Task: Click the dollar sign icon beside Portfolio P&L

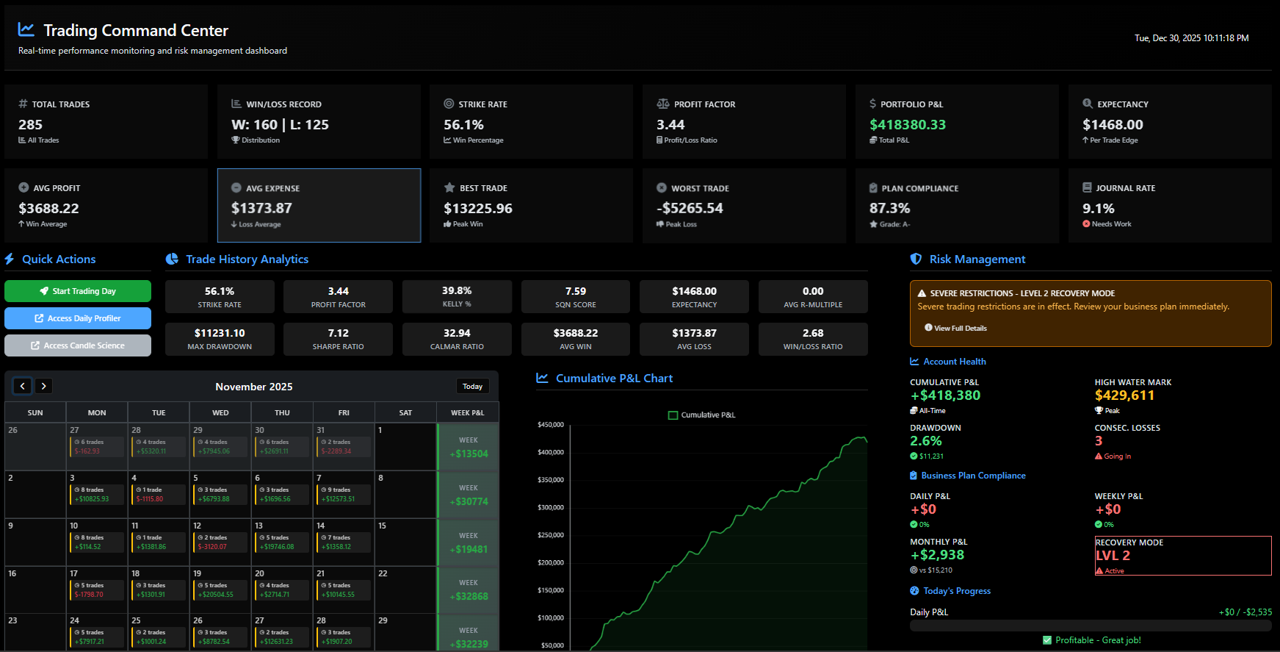Action: coord(873,104)
